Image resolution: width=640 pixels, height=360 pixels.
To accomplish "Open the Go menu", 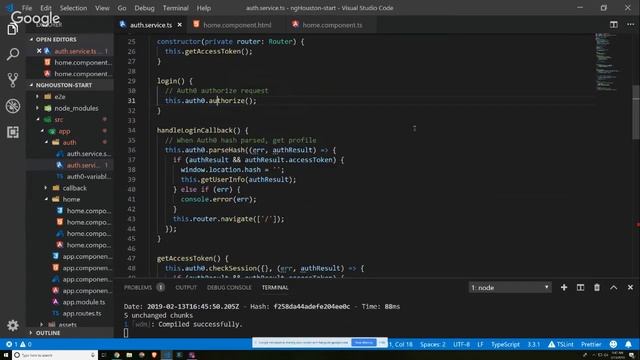I will pos(122,8).
